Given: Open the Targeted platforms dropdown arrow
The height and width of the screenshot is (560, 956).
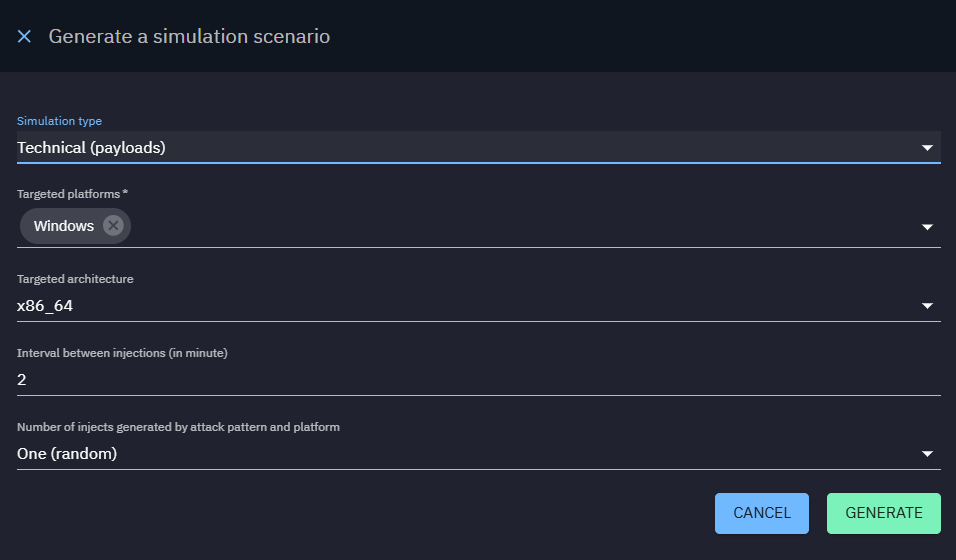Looking at the screenshot, I should point(927,227).
